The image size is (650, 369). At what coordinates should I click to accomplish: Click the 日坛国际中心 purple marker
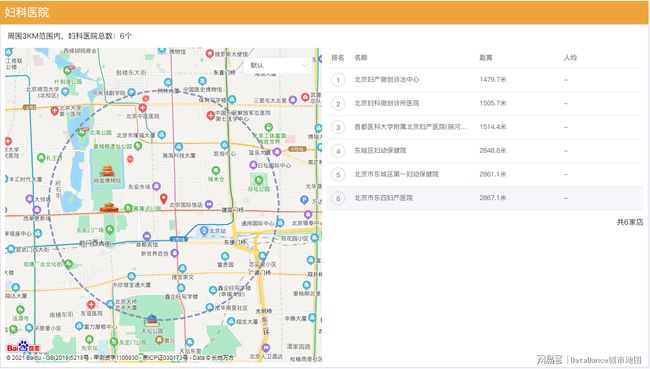(x=253, y=165)
